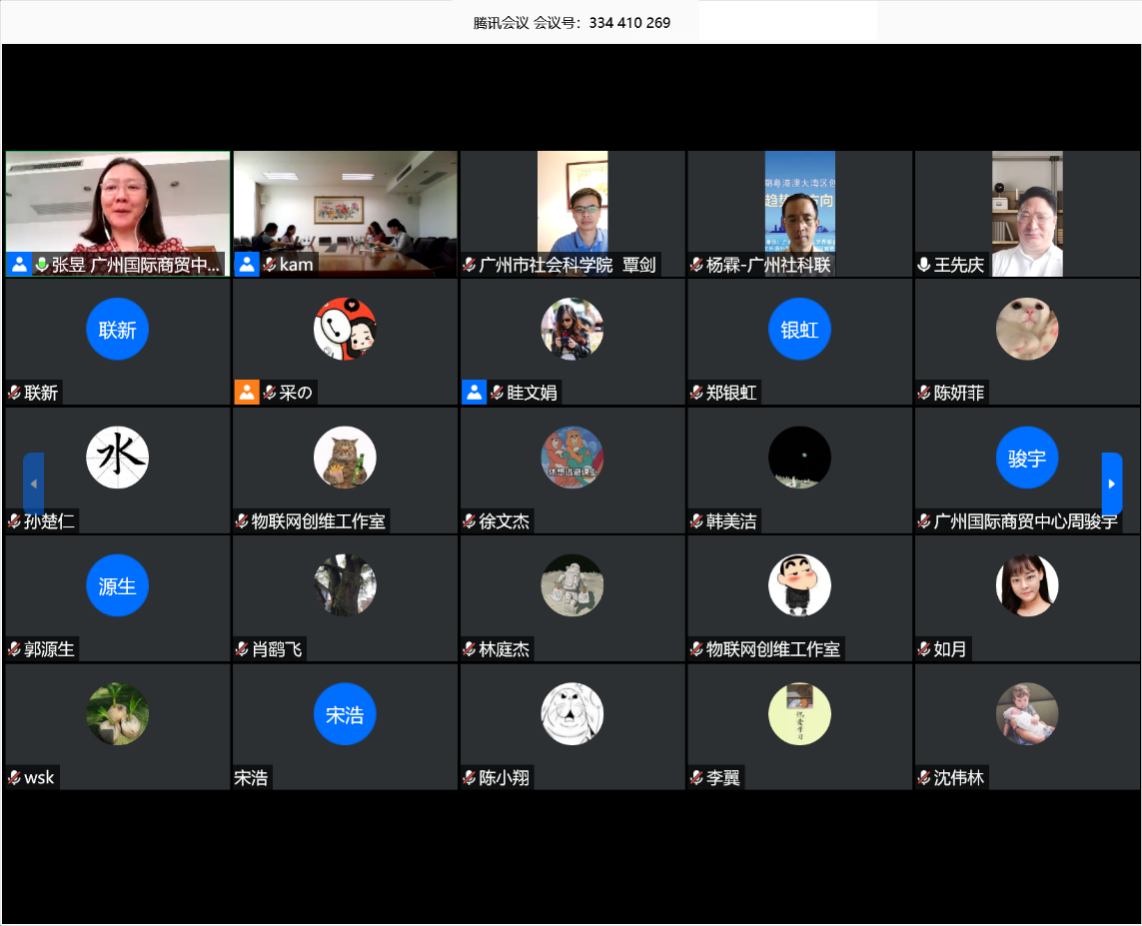This screenshot has height=926, width=1142.
Task: Click the 骏宇 blue avatar circle
Action: tap(1026, 457)
